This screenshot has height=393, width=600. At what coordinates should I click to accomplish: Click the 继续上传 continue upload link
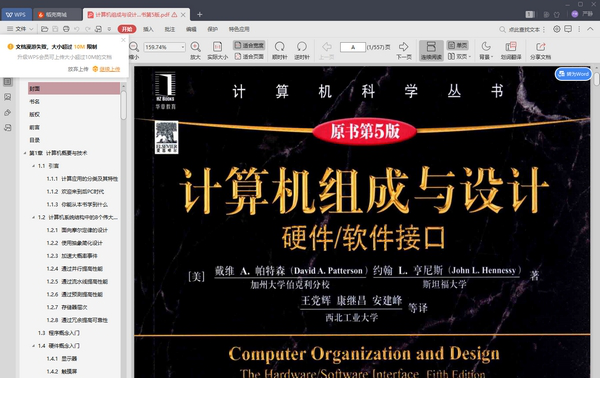[x=110, y=69]
